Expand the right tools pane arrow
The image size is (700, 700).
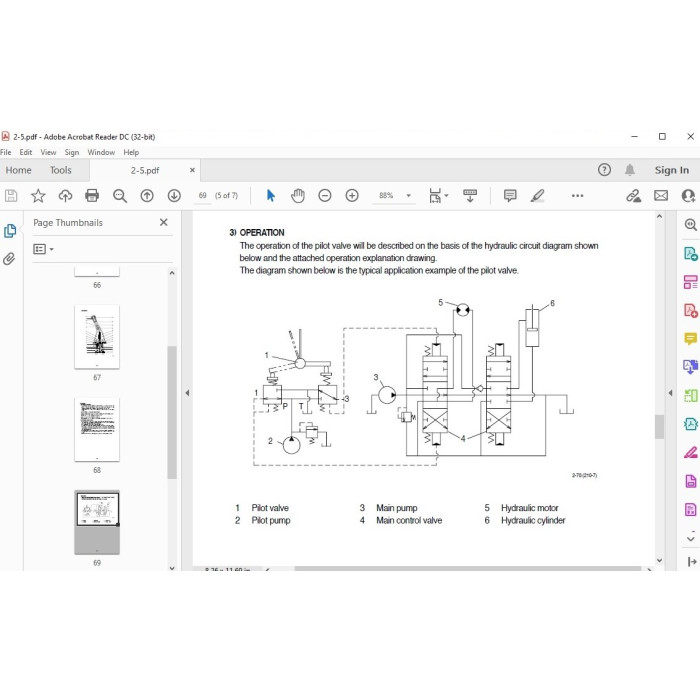(x=670, y=393)
